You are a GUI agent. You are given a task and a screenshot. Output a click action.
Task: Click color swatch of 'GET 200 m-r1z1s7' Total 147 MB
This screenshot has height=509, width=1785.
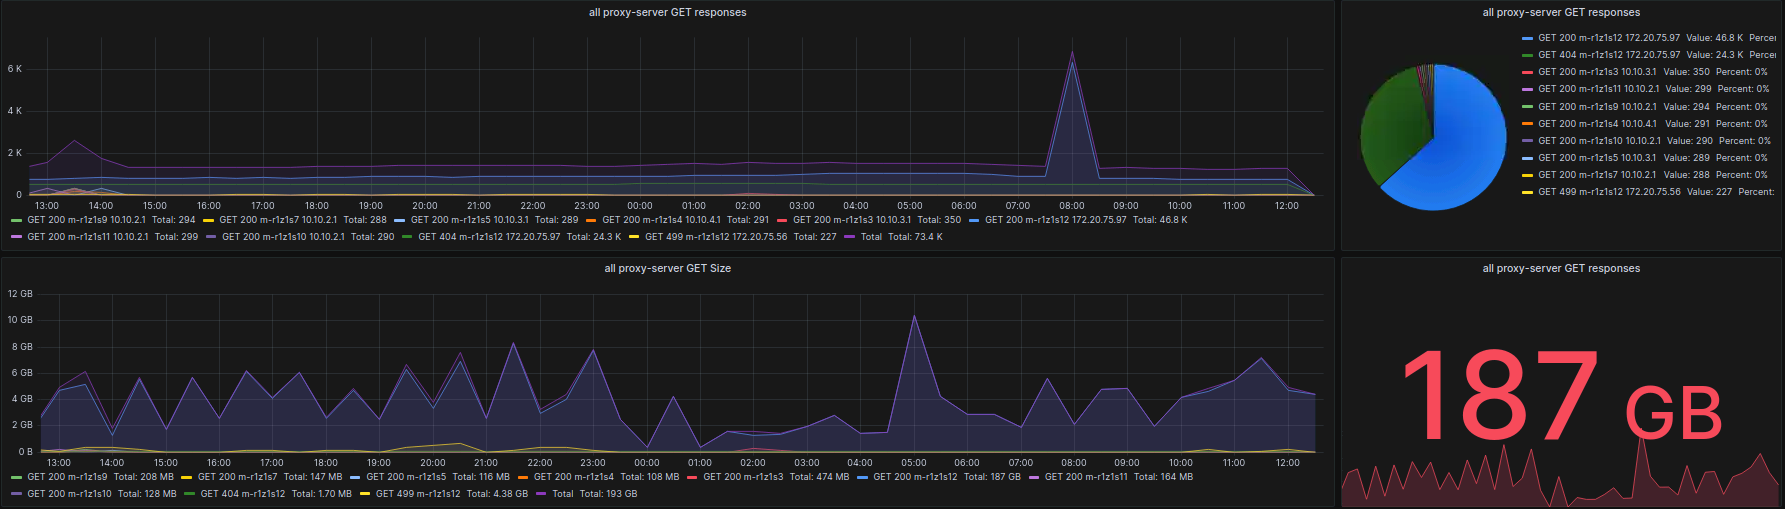coord(187,477)
